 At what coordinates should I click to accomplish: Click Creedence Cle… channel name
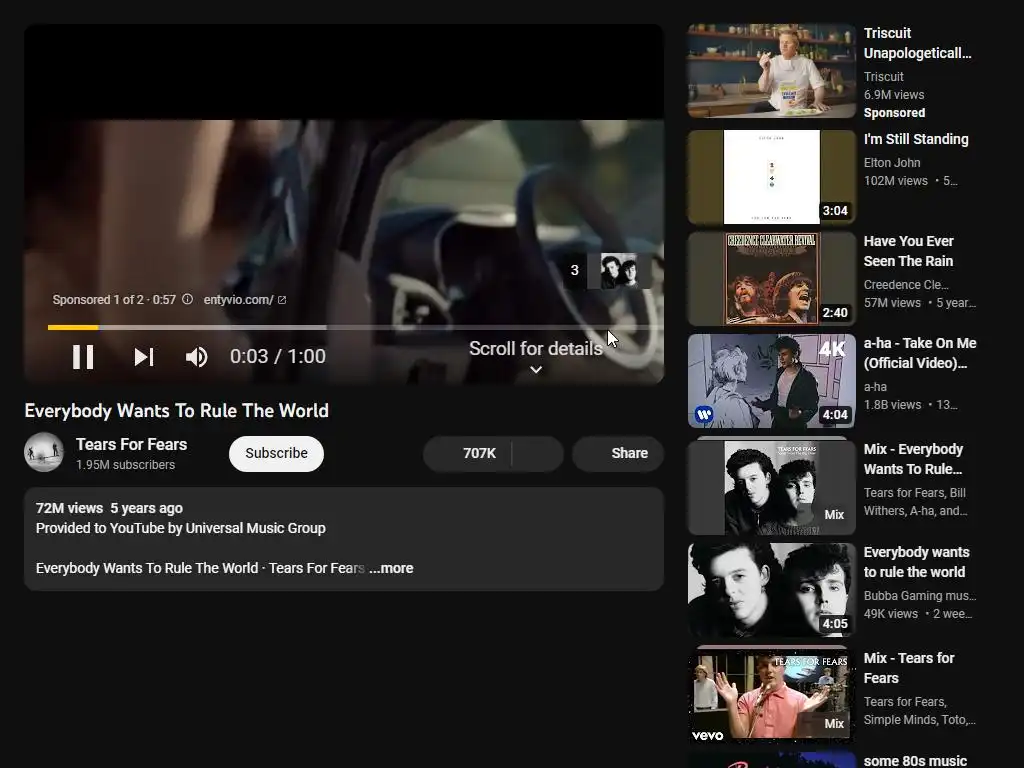(906, 285)
